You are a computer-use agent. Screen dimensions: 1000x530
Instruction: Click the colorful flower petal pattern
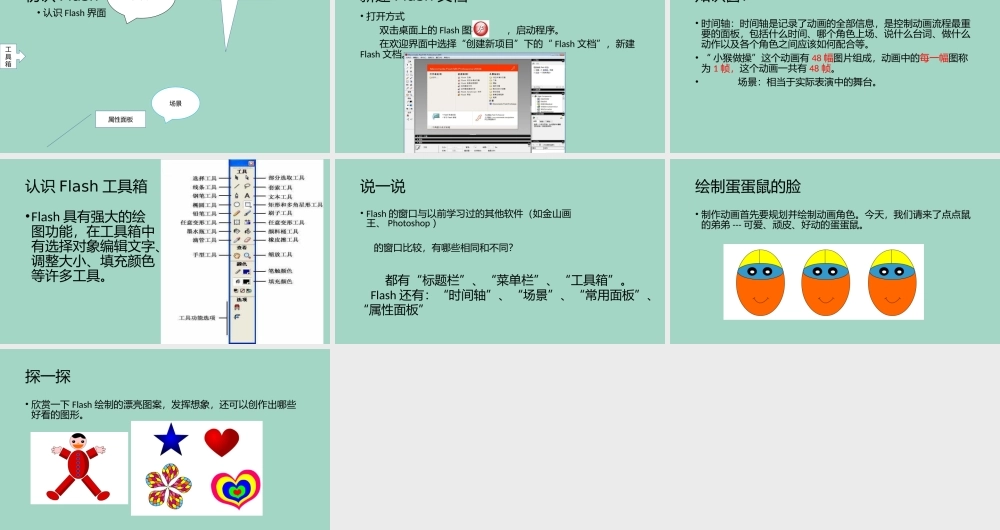coord(168,486)
